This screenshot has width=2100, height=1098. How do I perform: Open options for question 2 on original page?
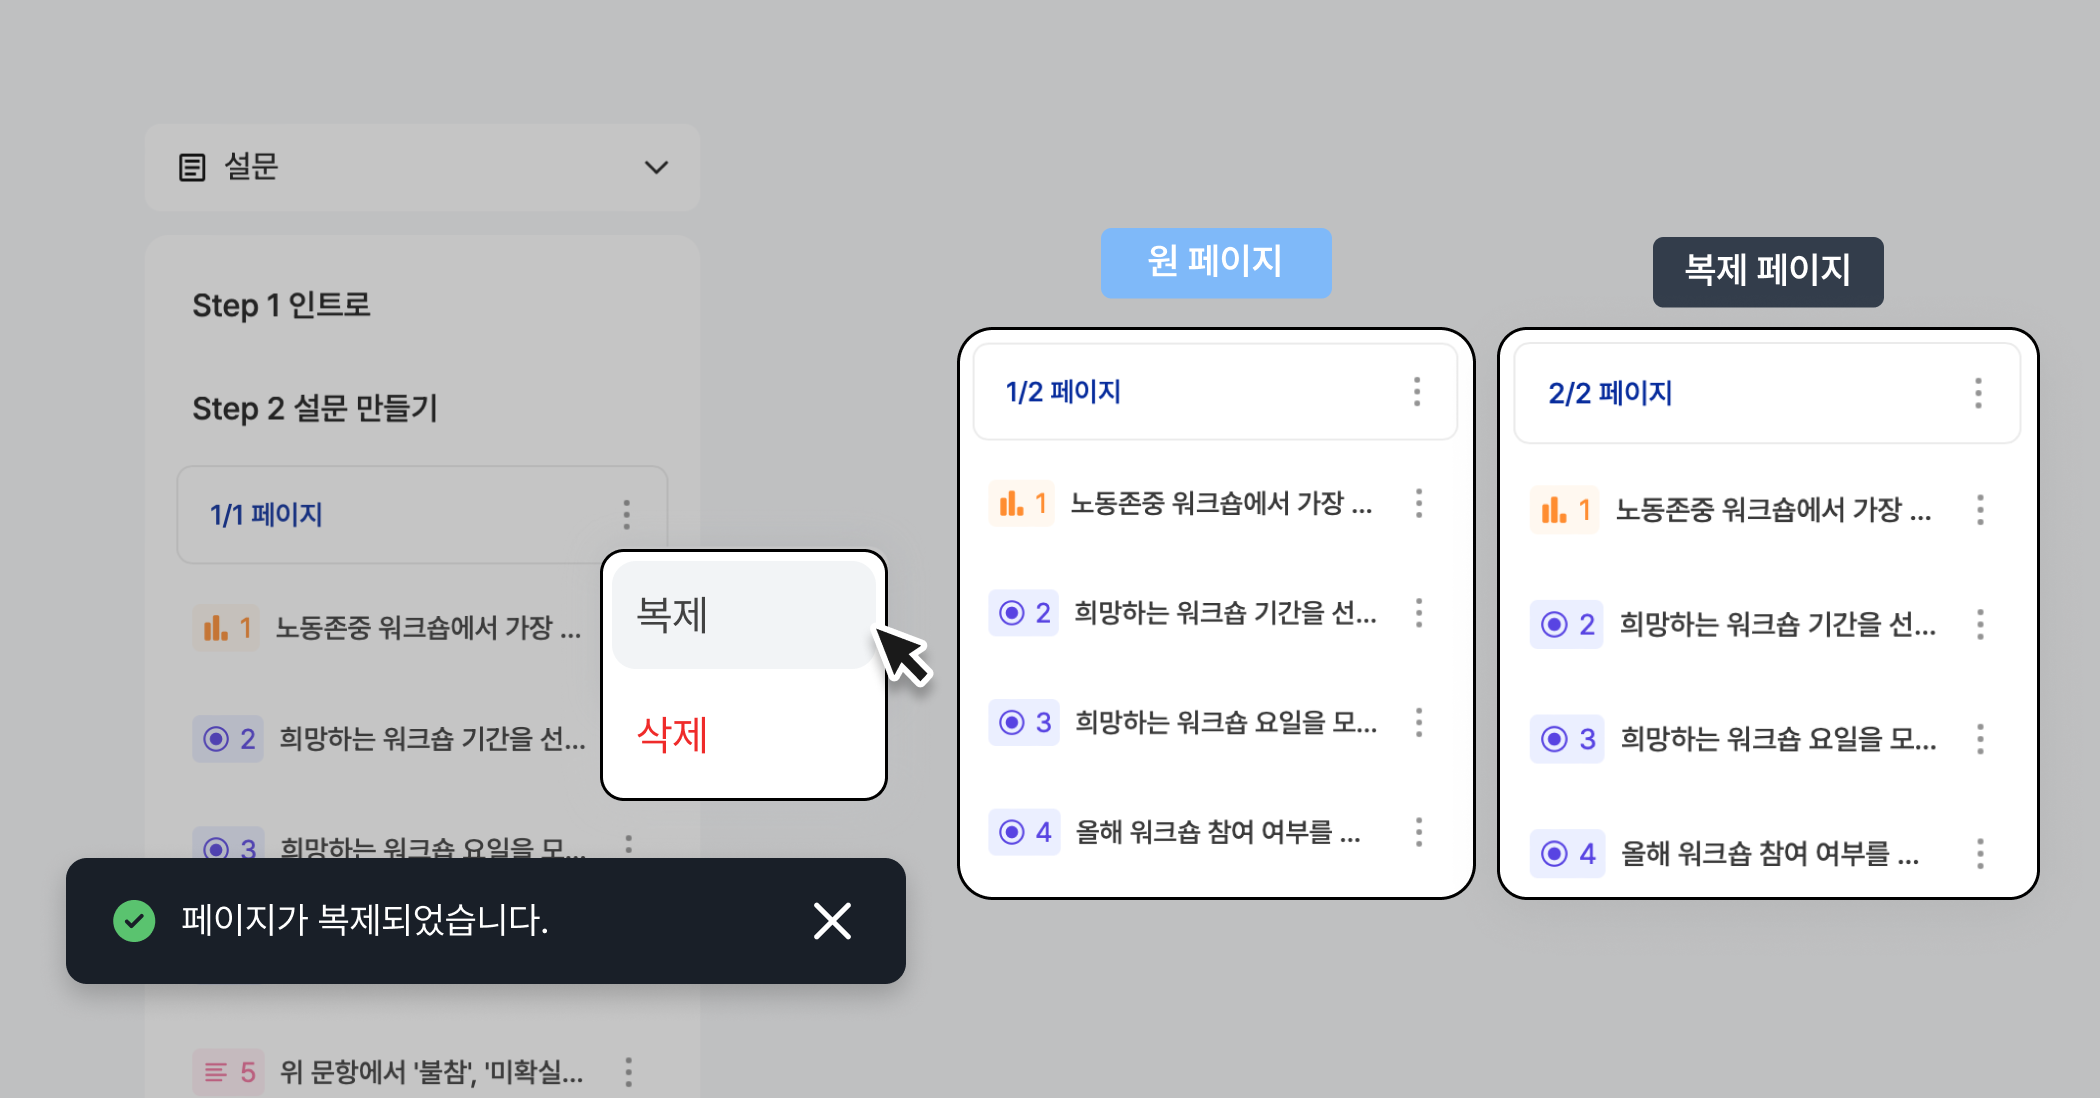pos(1419,612)
